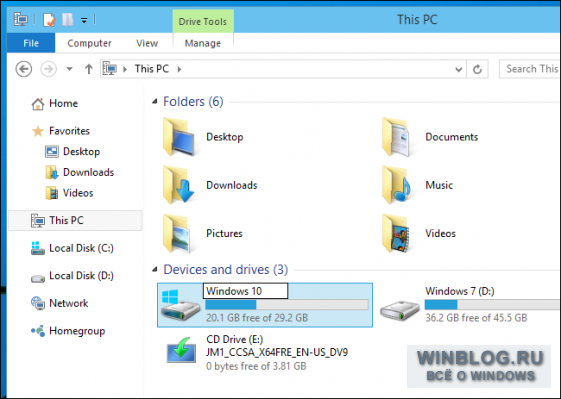Click the Windows 10 drive usage bar

[287, 305]
